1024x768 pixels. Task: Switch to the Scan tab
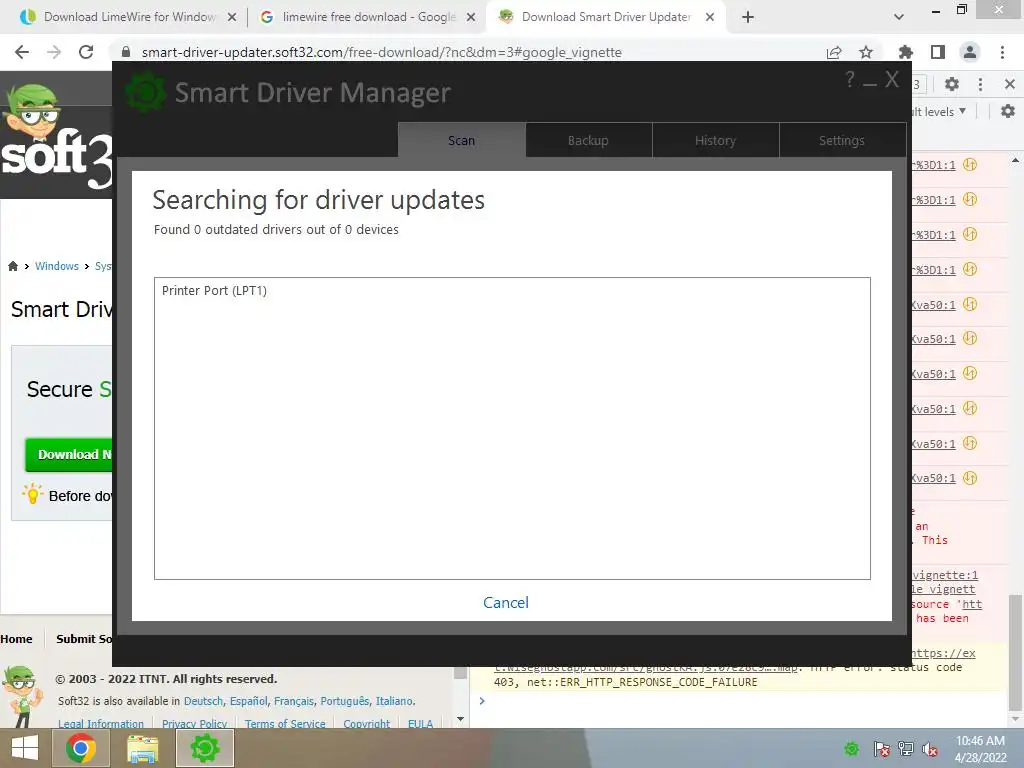tap(462, 140)
